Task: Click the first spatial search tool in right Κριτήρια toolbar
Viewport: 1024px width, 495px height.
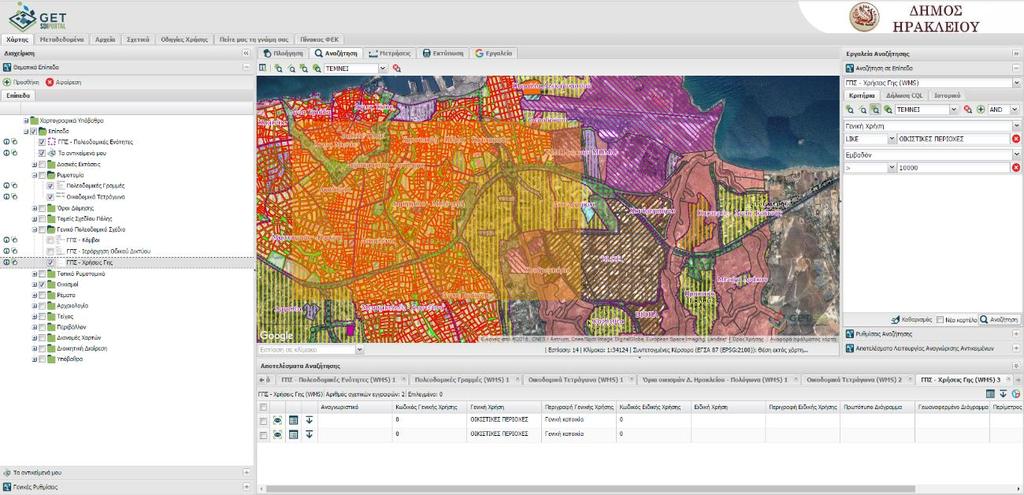Action: pyautogui.click(x=850, y=110)
